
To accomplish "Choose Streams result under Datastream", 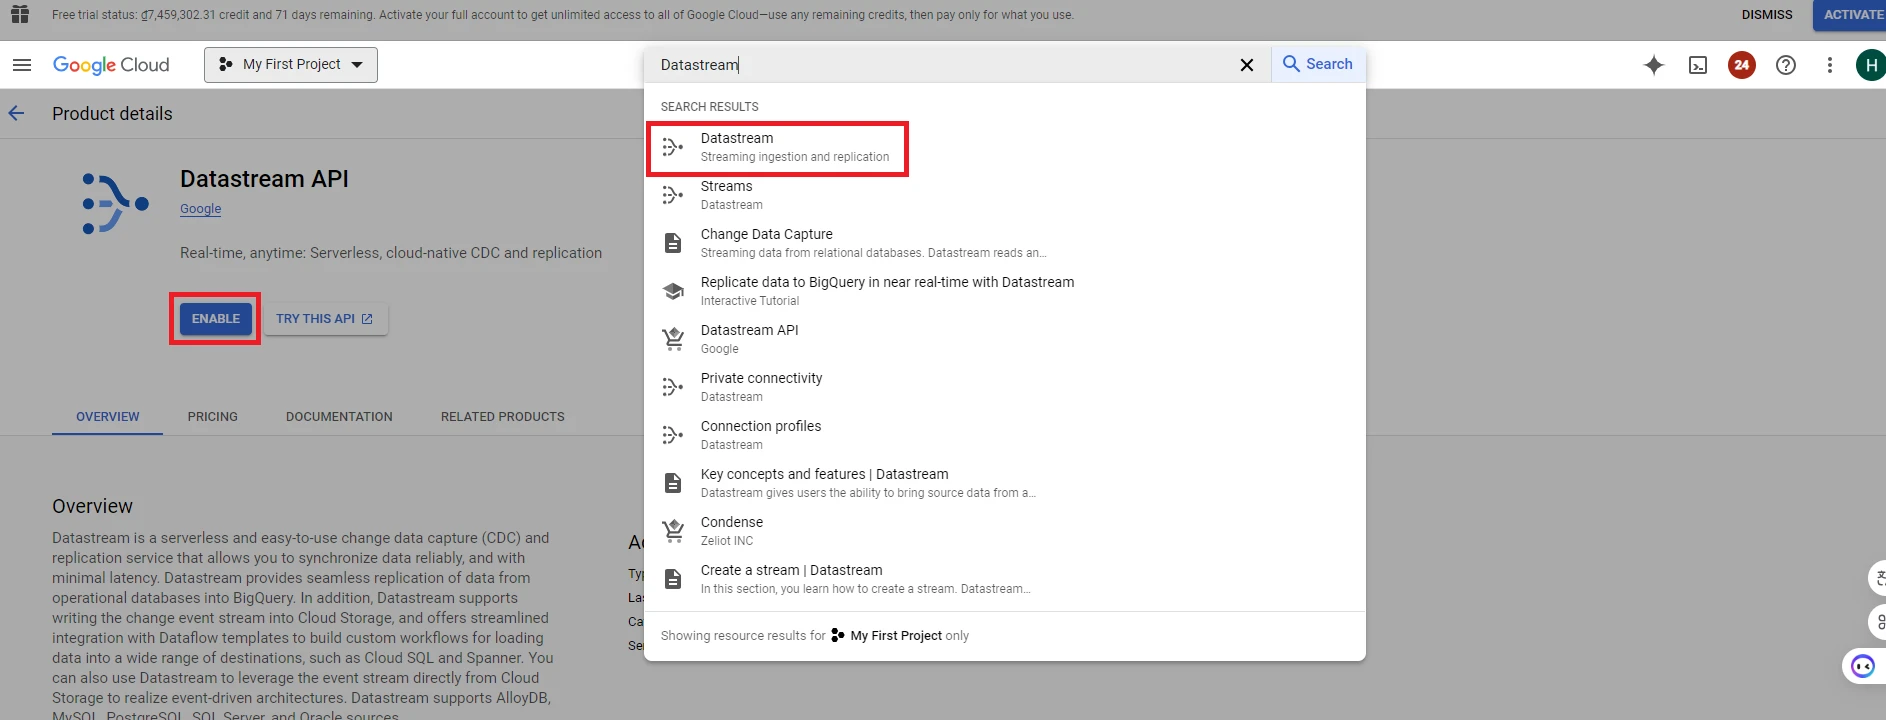I will [727, 195].
